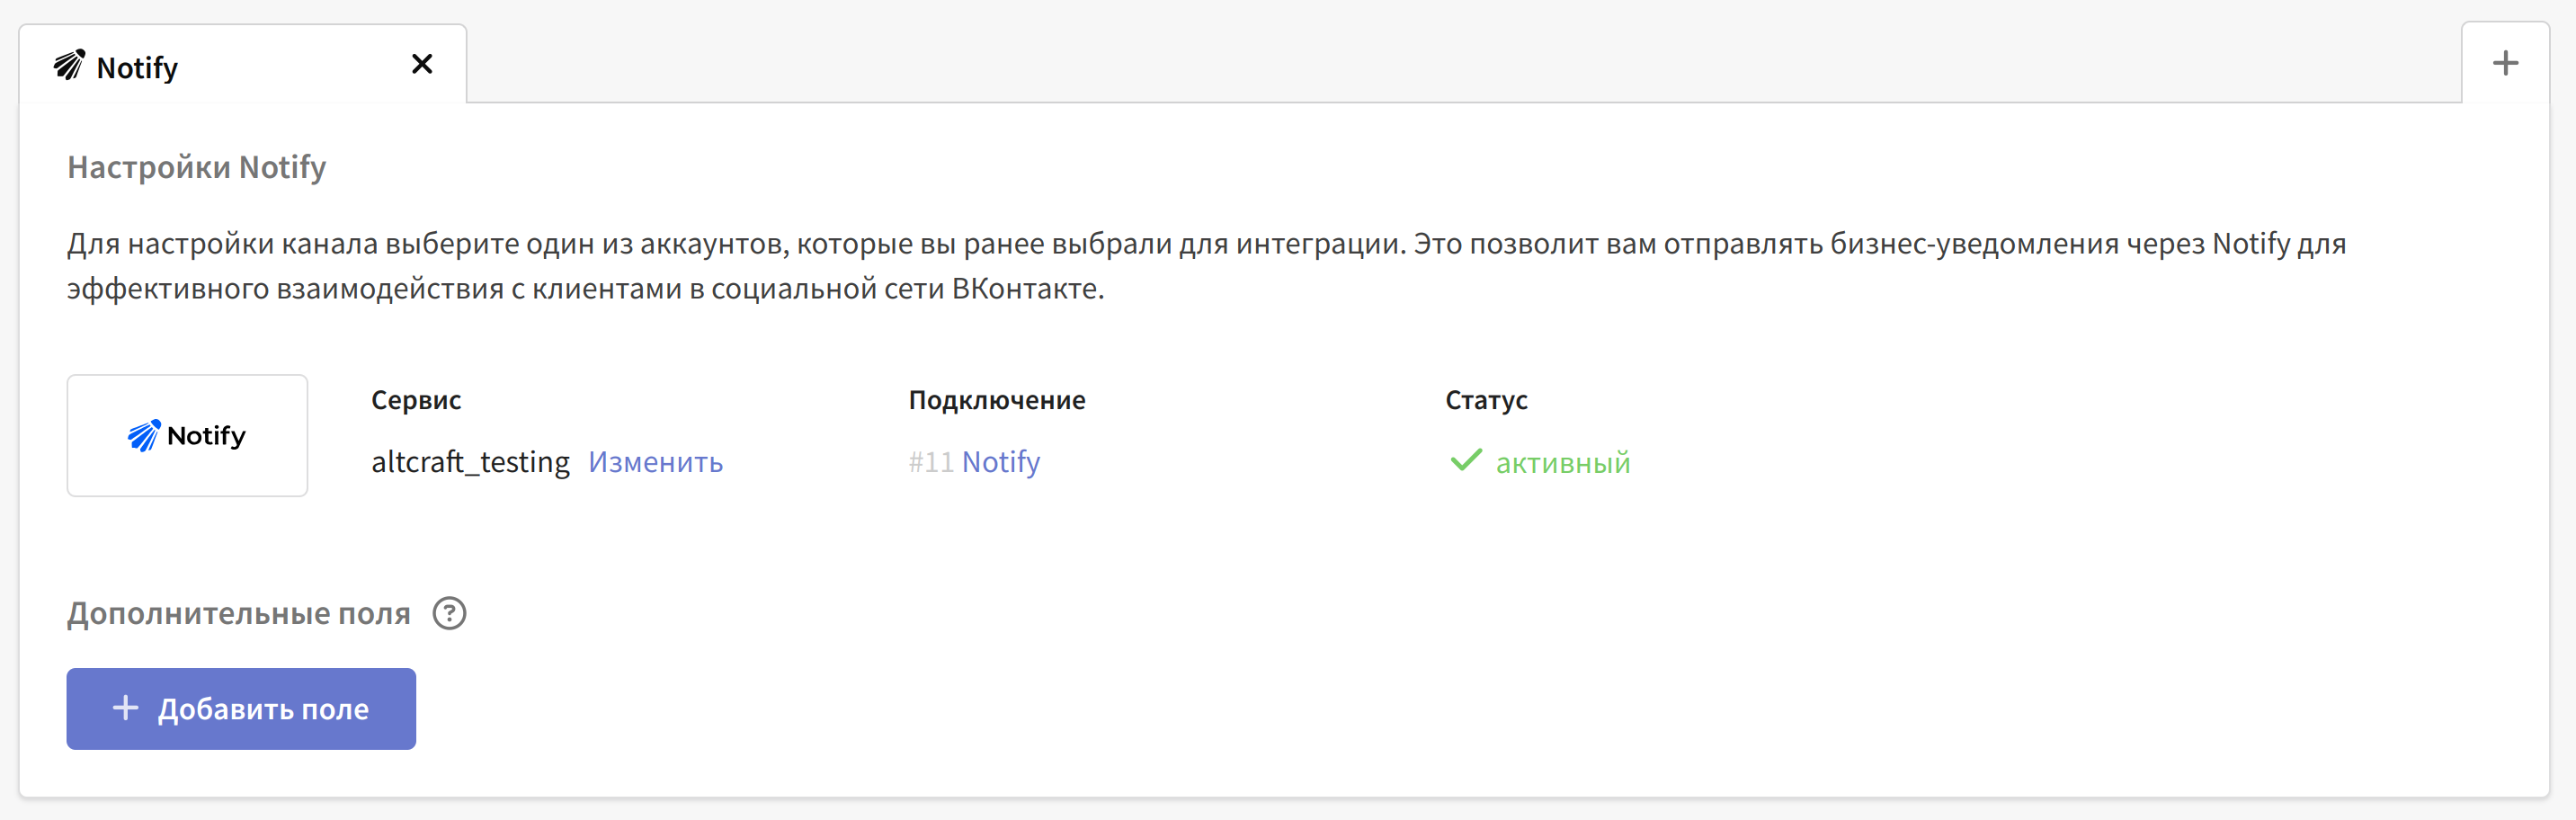Click the активный status text
Screen dimensions: 2576x820
pos(1562,463)
